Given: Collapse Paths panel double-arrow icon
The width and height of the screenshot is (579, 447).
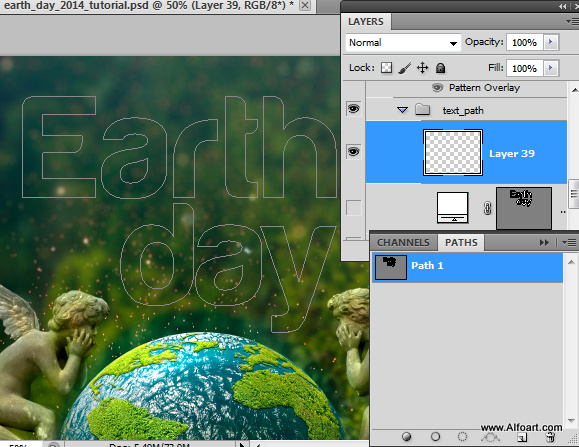Looking at the screenshot, I should pos(544,243).
